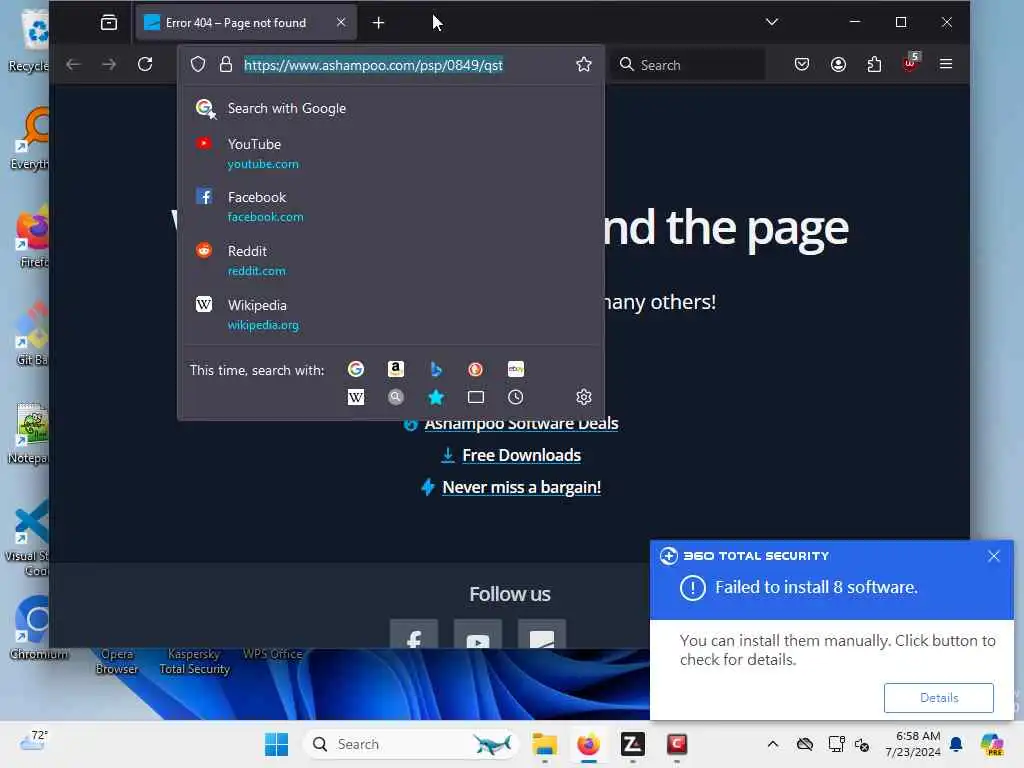Follow the Never miss a bargain link
Viewport: 1024px width, 768px height.
(x=521, y=487)
